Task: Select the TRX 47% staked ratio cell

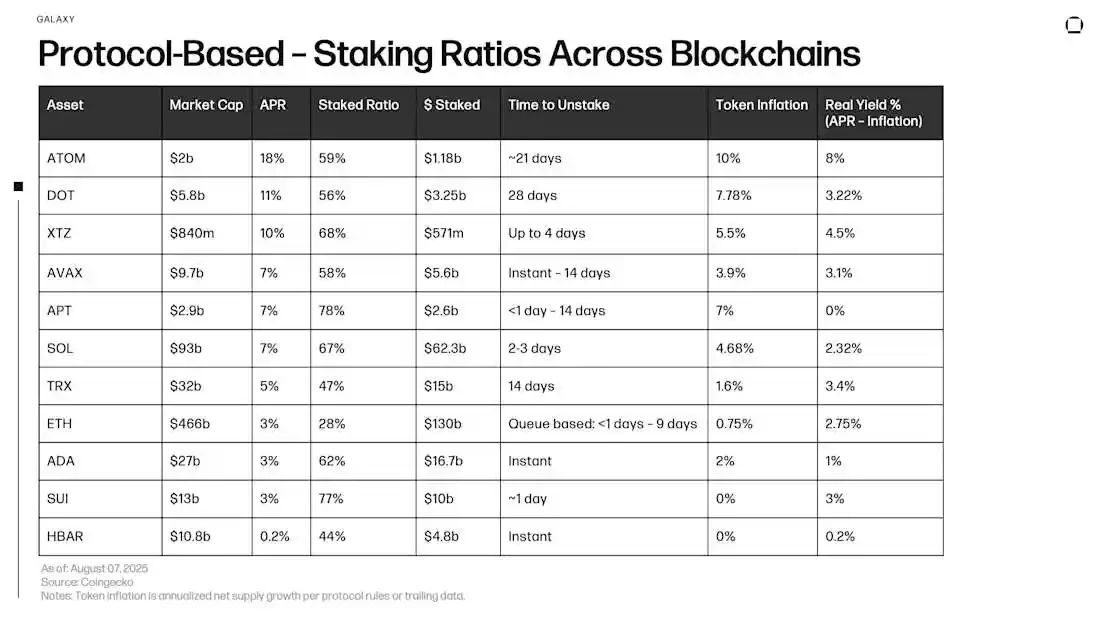Action: click(331, 386)
